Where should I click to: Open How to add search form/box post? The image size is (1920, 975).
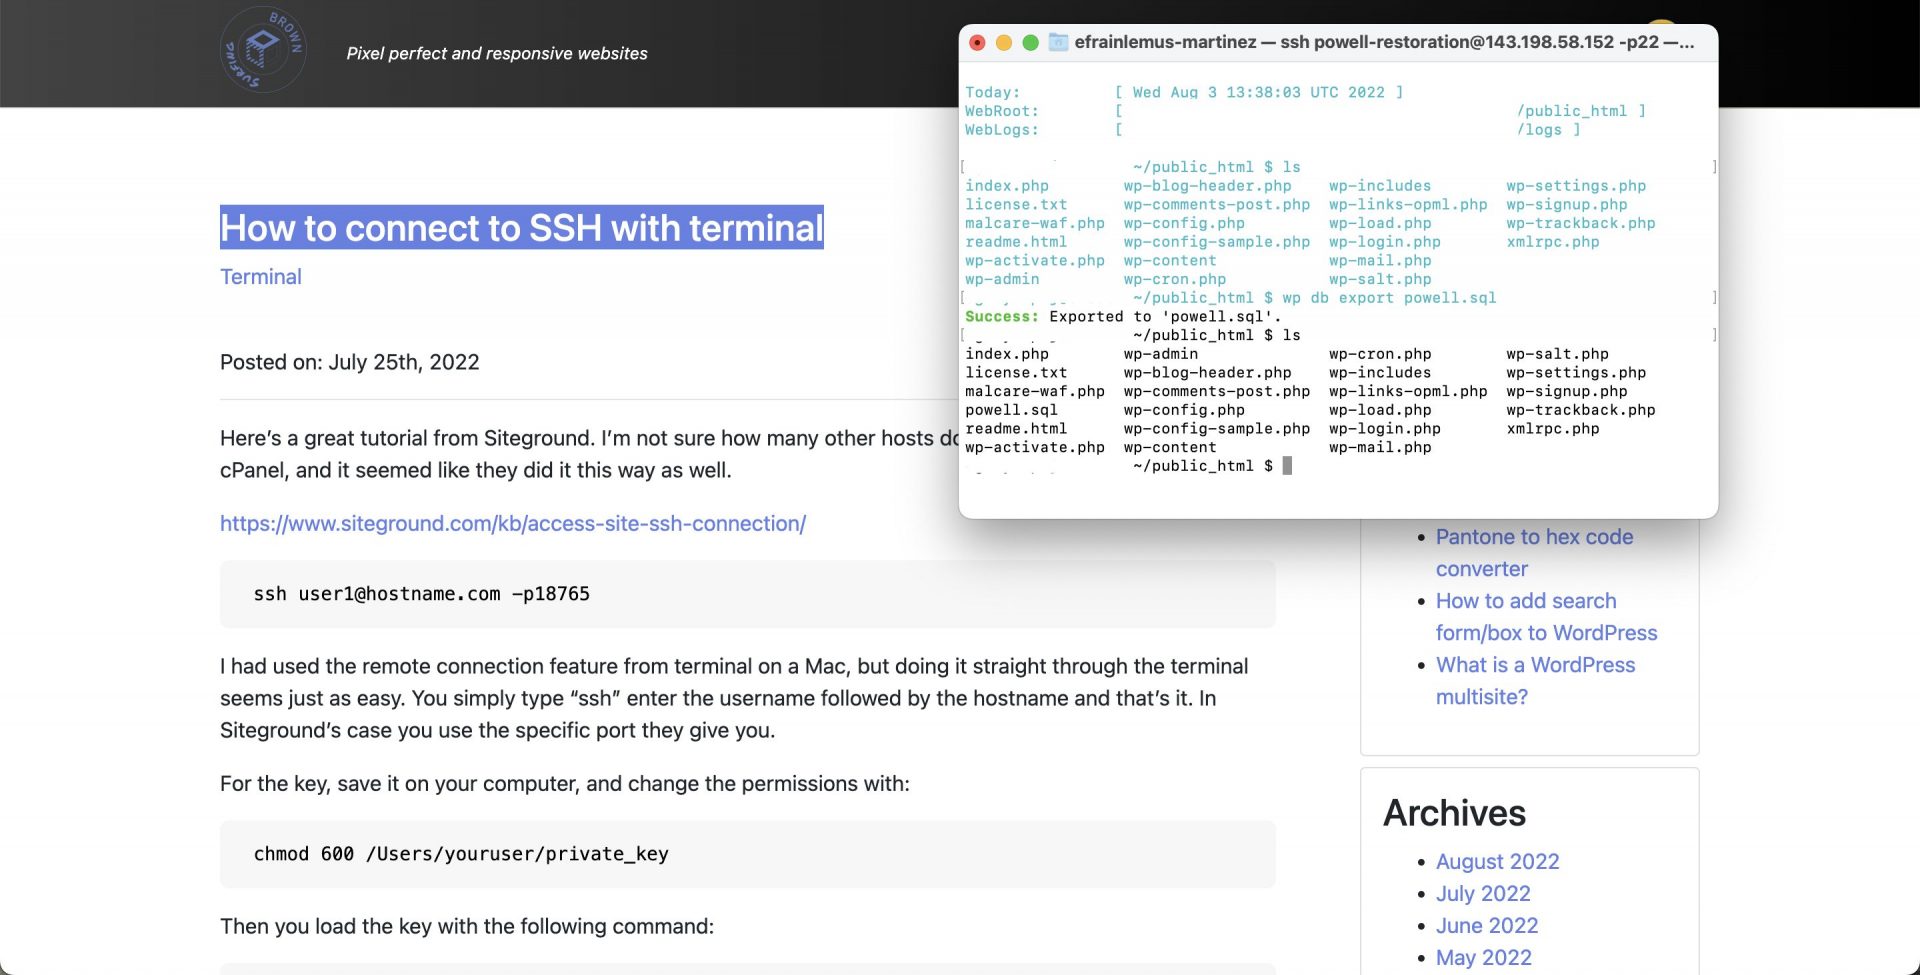point(1546,617)
